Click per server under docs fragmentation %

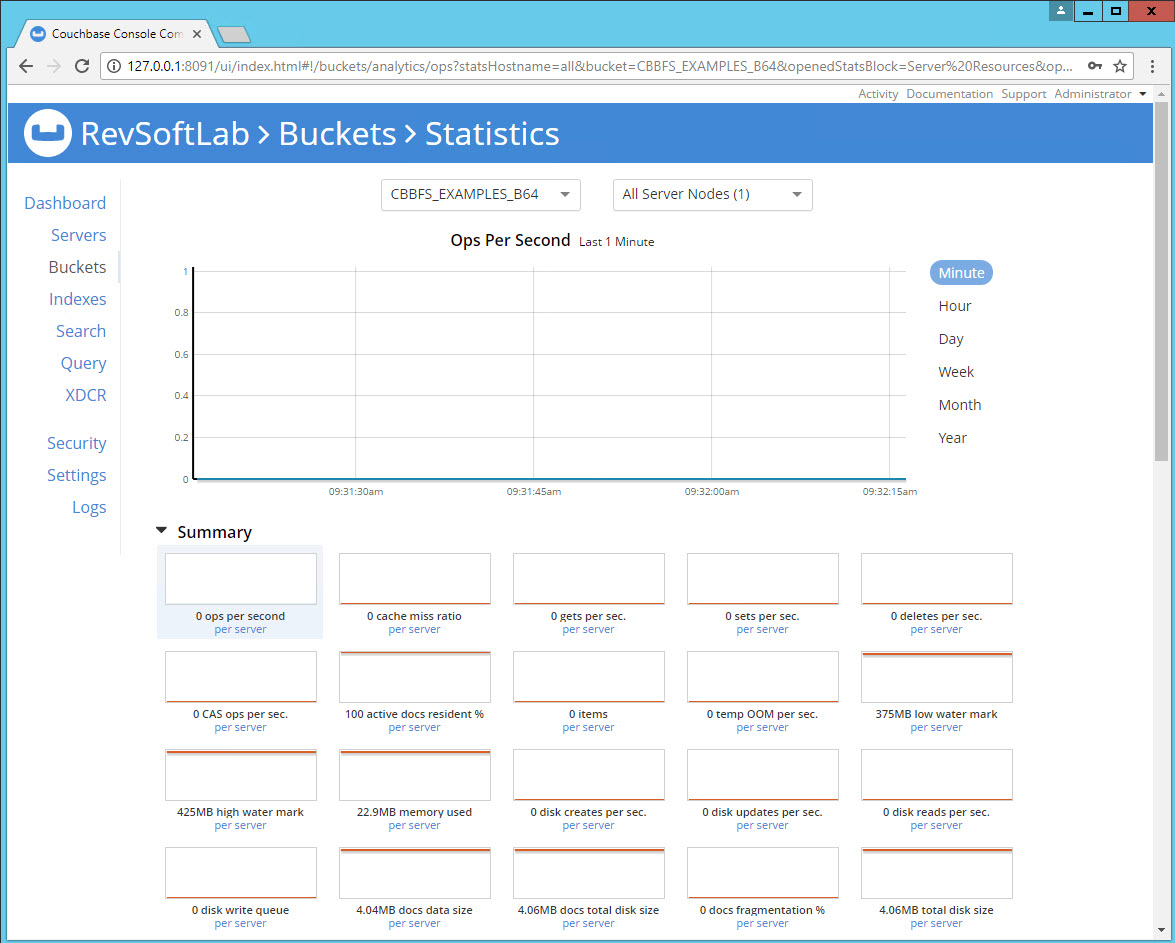click(x=762, y=924)
